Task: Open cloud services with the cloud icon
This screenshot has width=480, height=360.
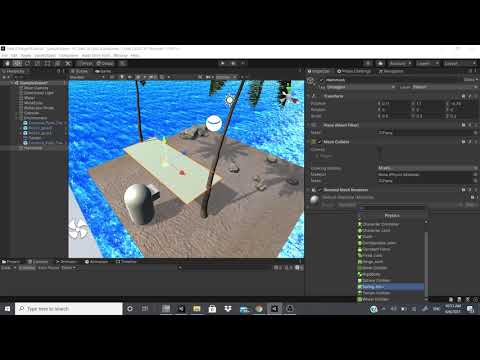Action: [380, 63]
